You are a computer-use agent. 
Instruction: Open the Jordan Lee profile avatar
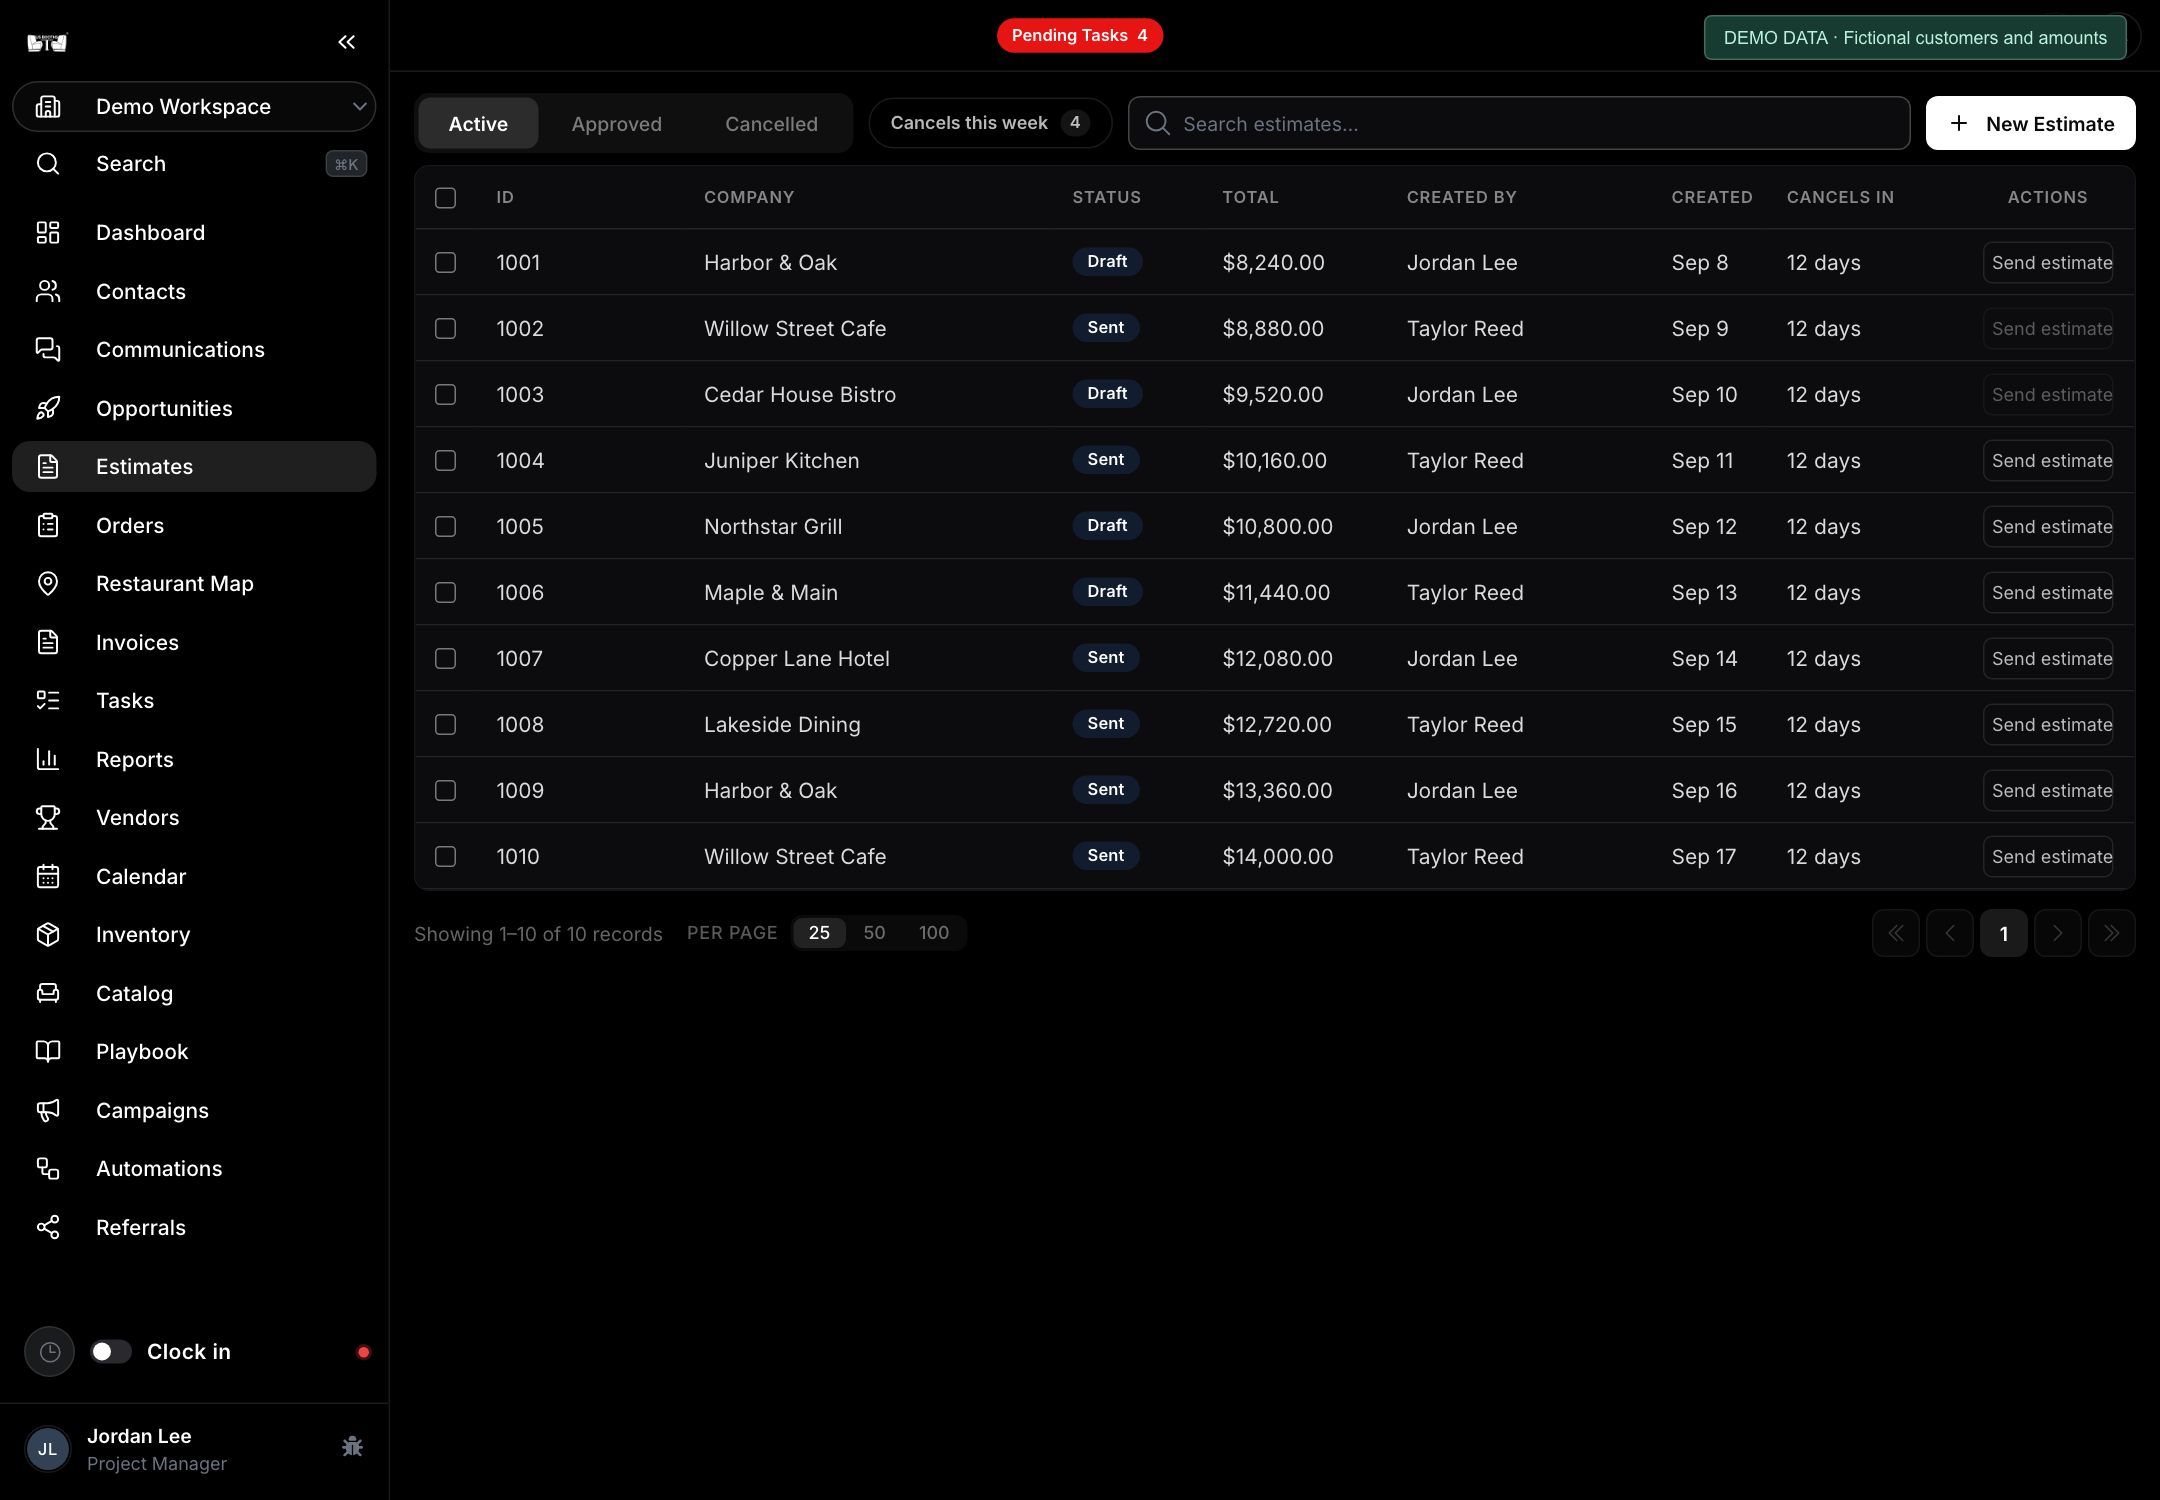point(48,1450)
